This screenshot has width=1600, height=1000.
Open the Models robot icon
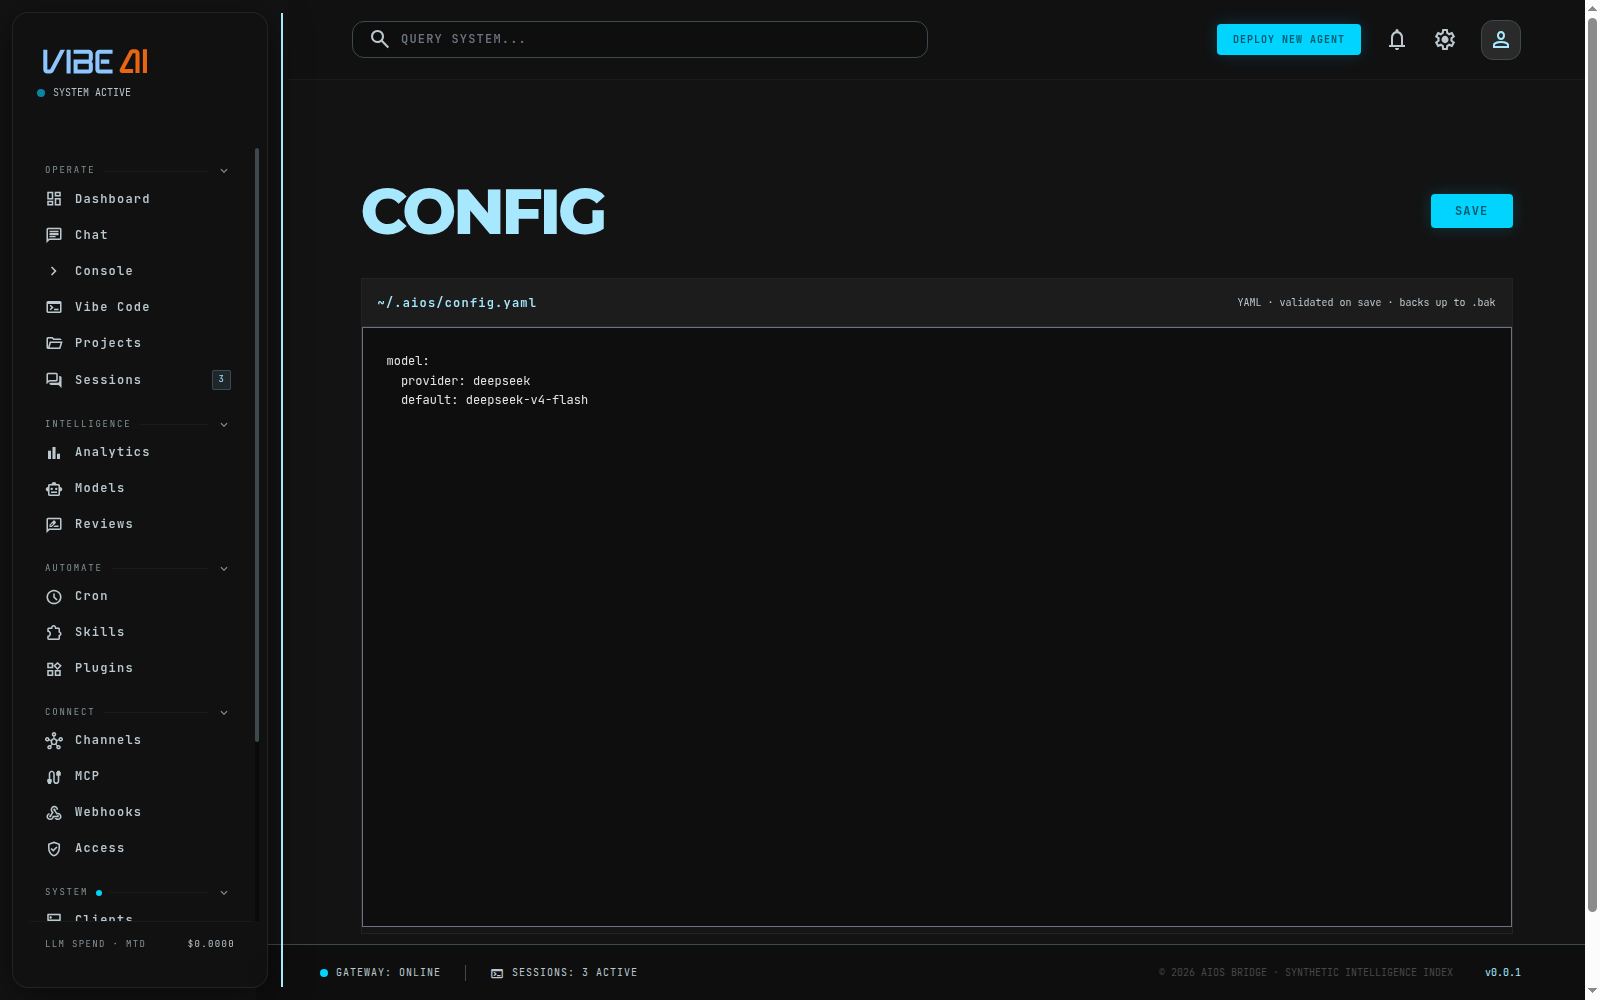coord(54,488)
